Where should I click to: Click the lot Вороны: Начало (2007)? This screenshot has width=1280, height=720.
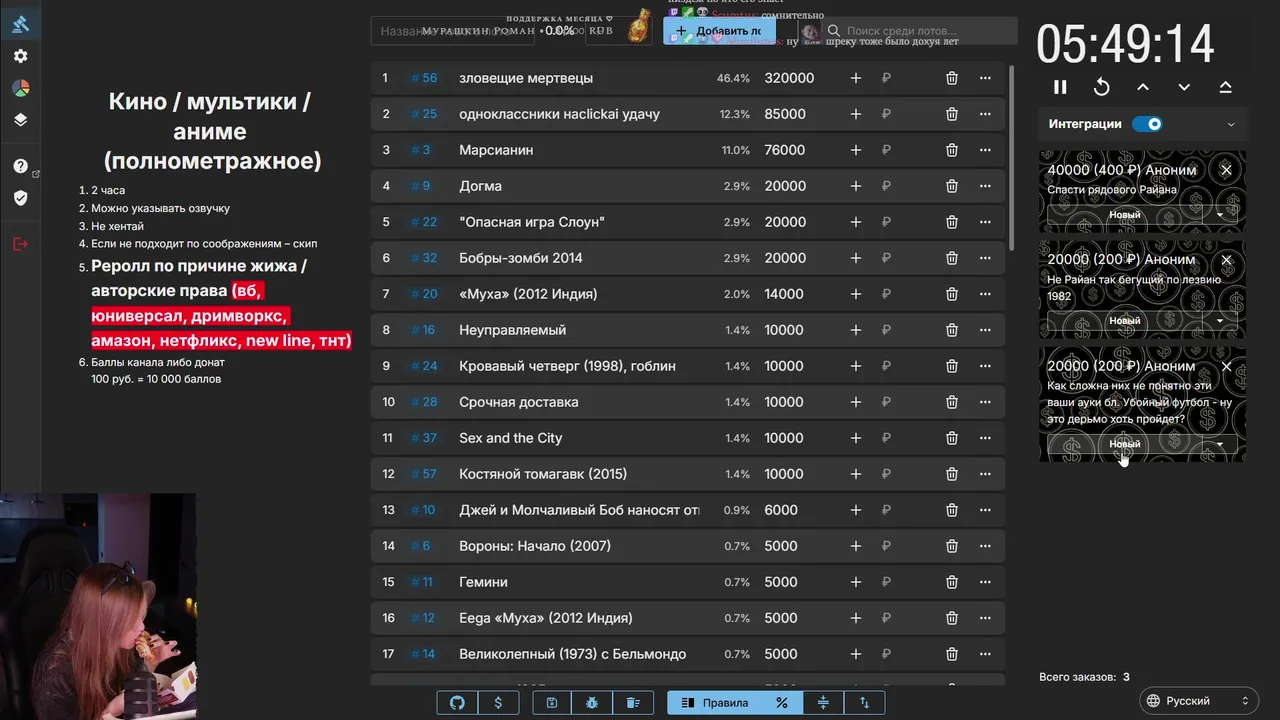pyautogui.click(x=535, y=546)
